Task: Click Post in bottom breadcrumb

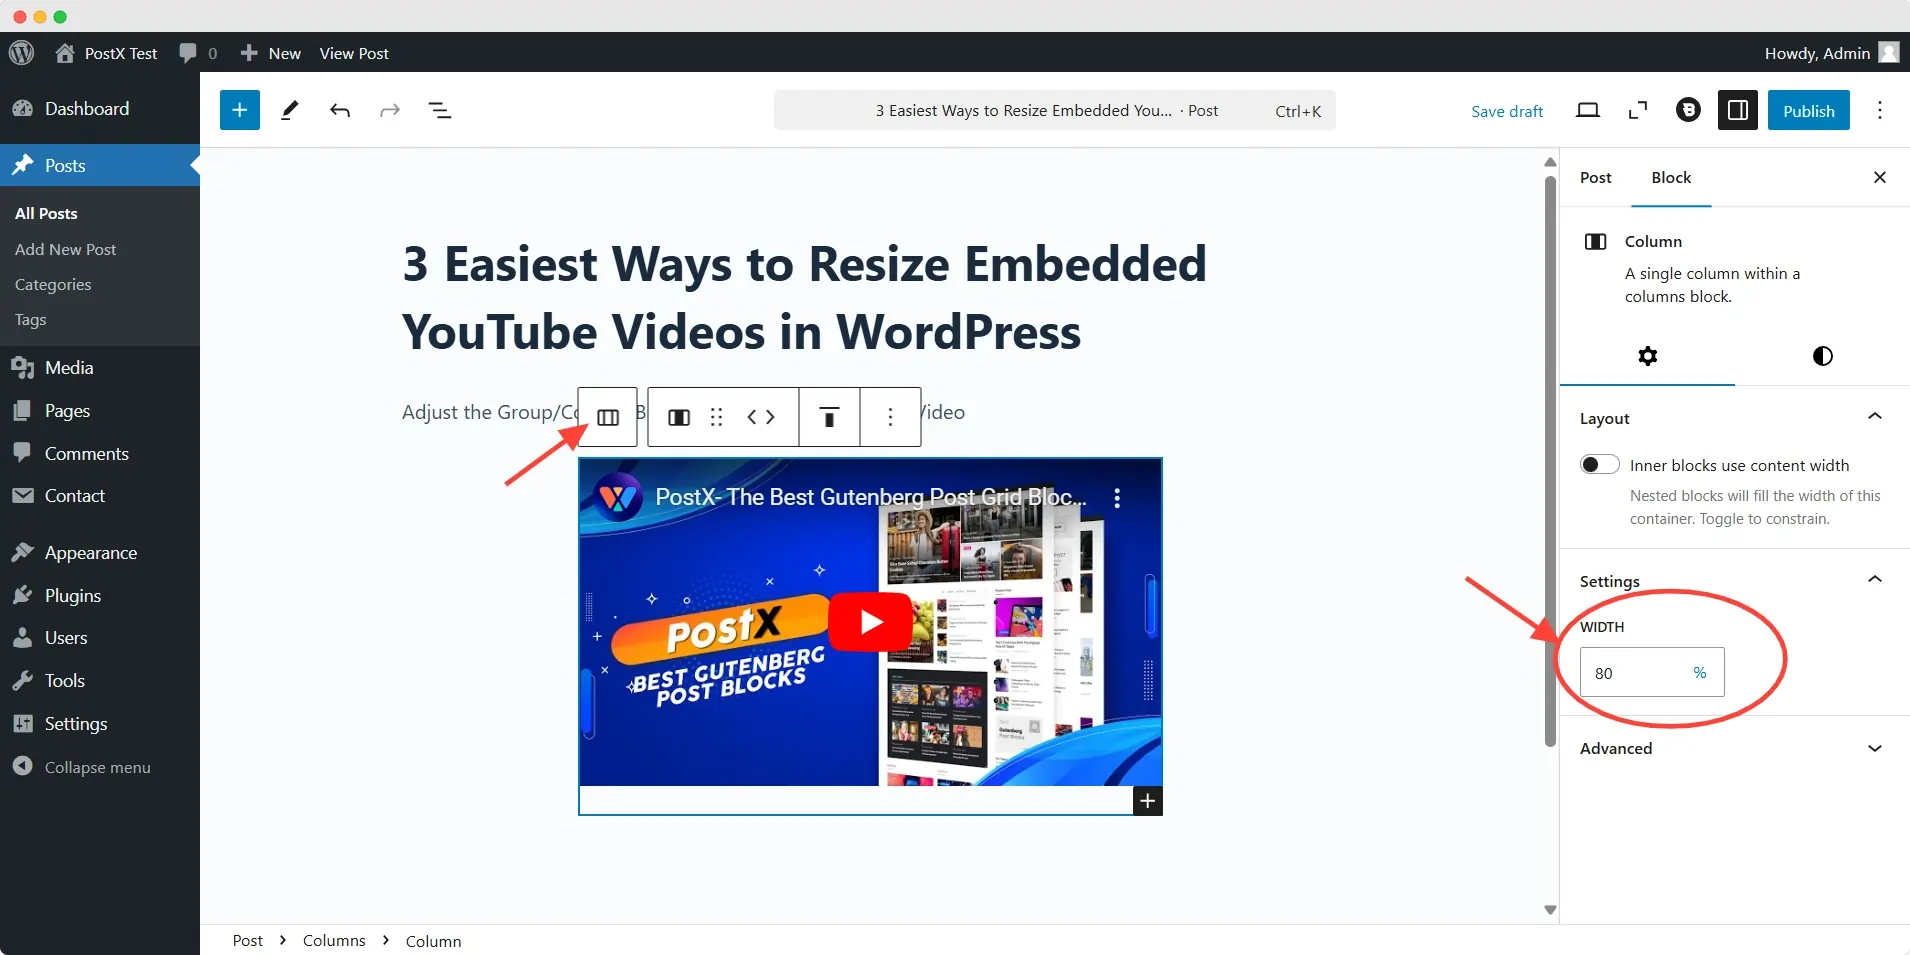Action: click(x=247, y=941)
